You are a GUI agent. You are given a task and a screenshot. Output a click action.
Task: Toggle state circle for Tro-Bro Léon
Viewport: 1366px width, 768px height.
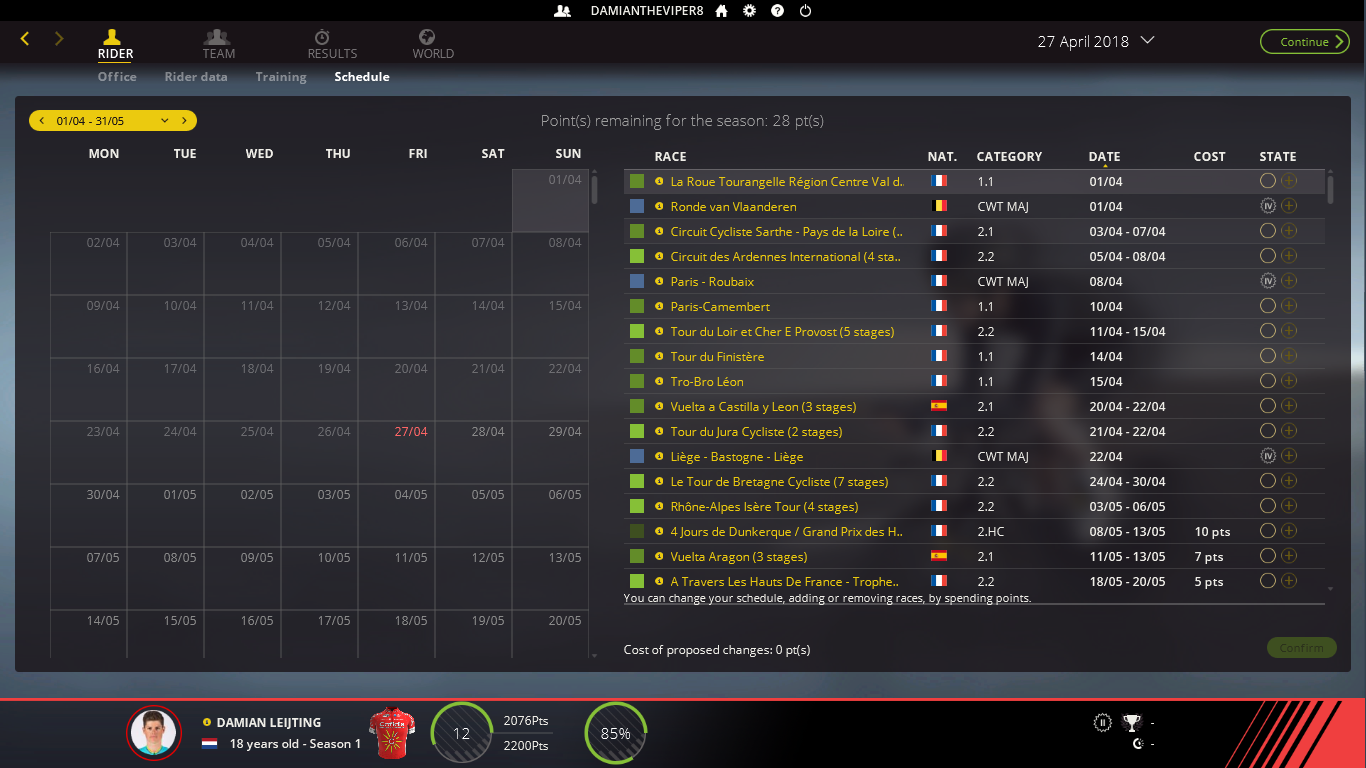[x=1268, y=381]
